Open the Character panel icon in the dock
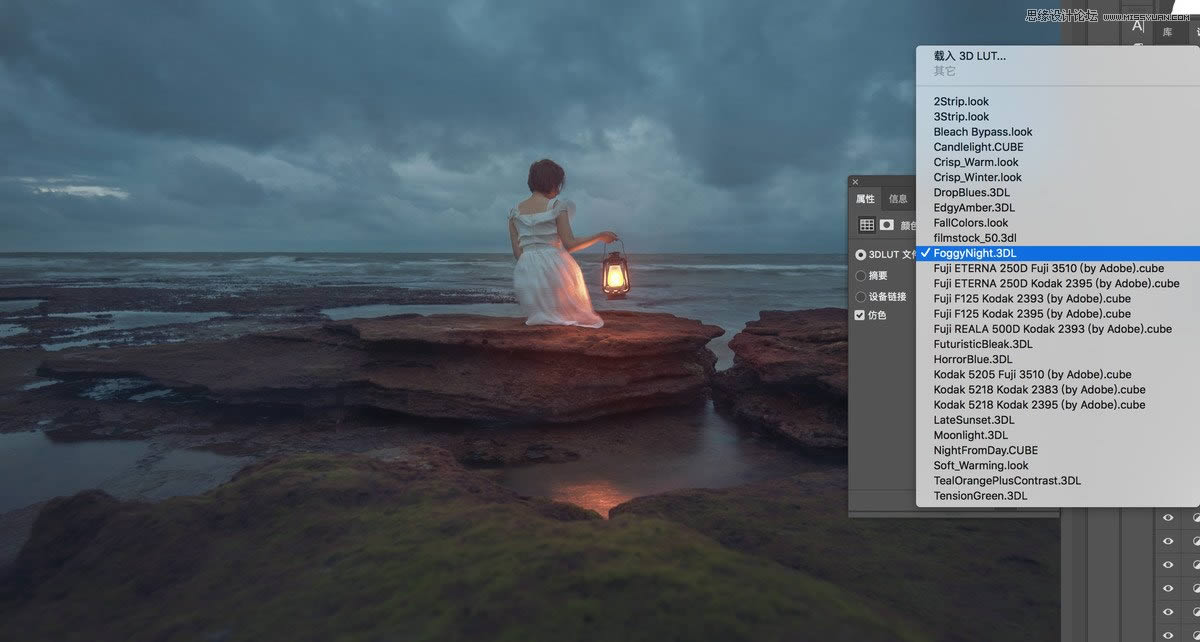The image size is (1200, 642). coord(1138,27)
